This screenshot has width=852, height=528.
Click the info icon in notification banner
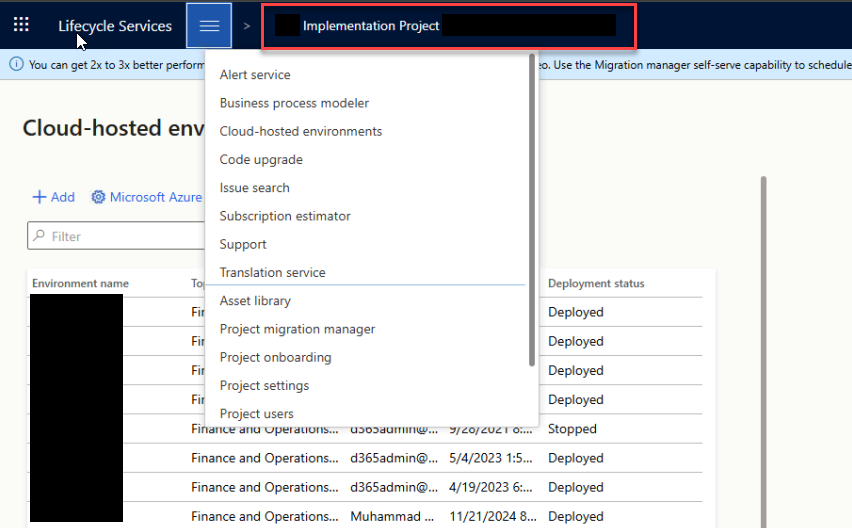click(x=16, y=64)
